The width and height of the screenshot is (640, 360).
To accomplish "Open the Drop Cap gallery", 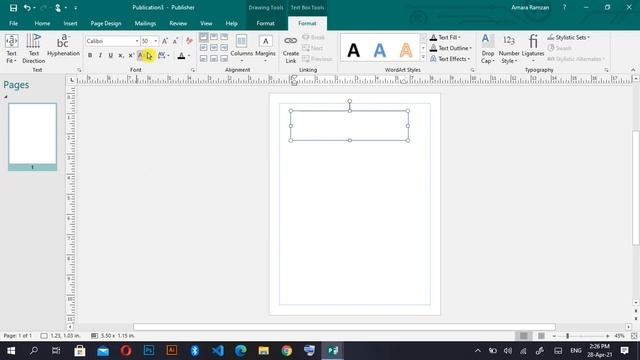I will point(487,49).
